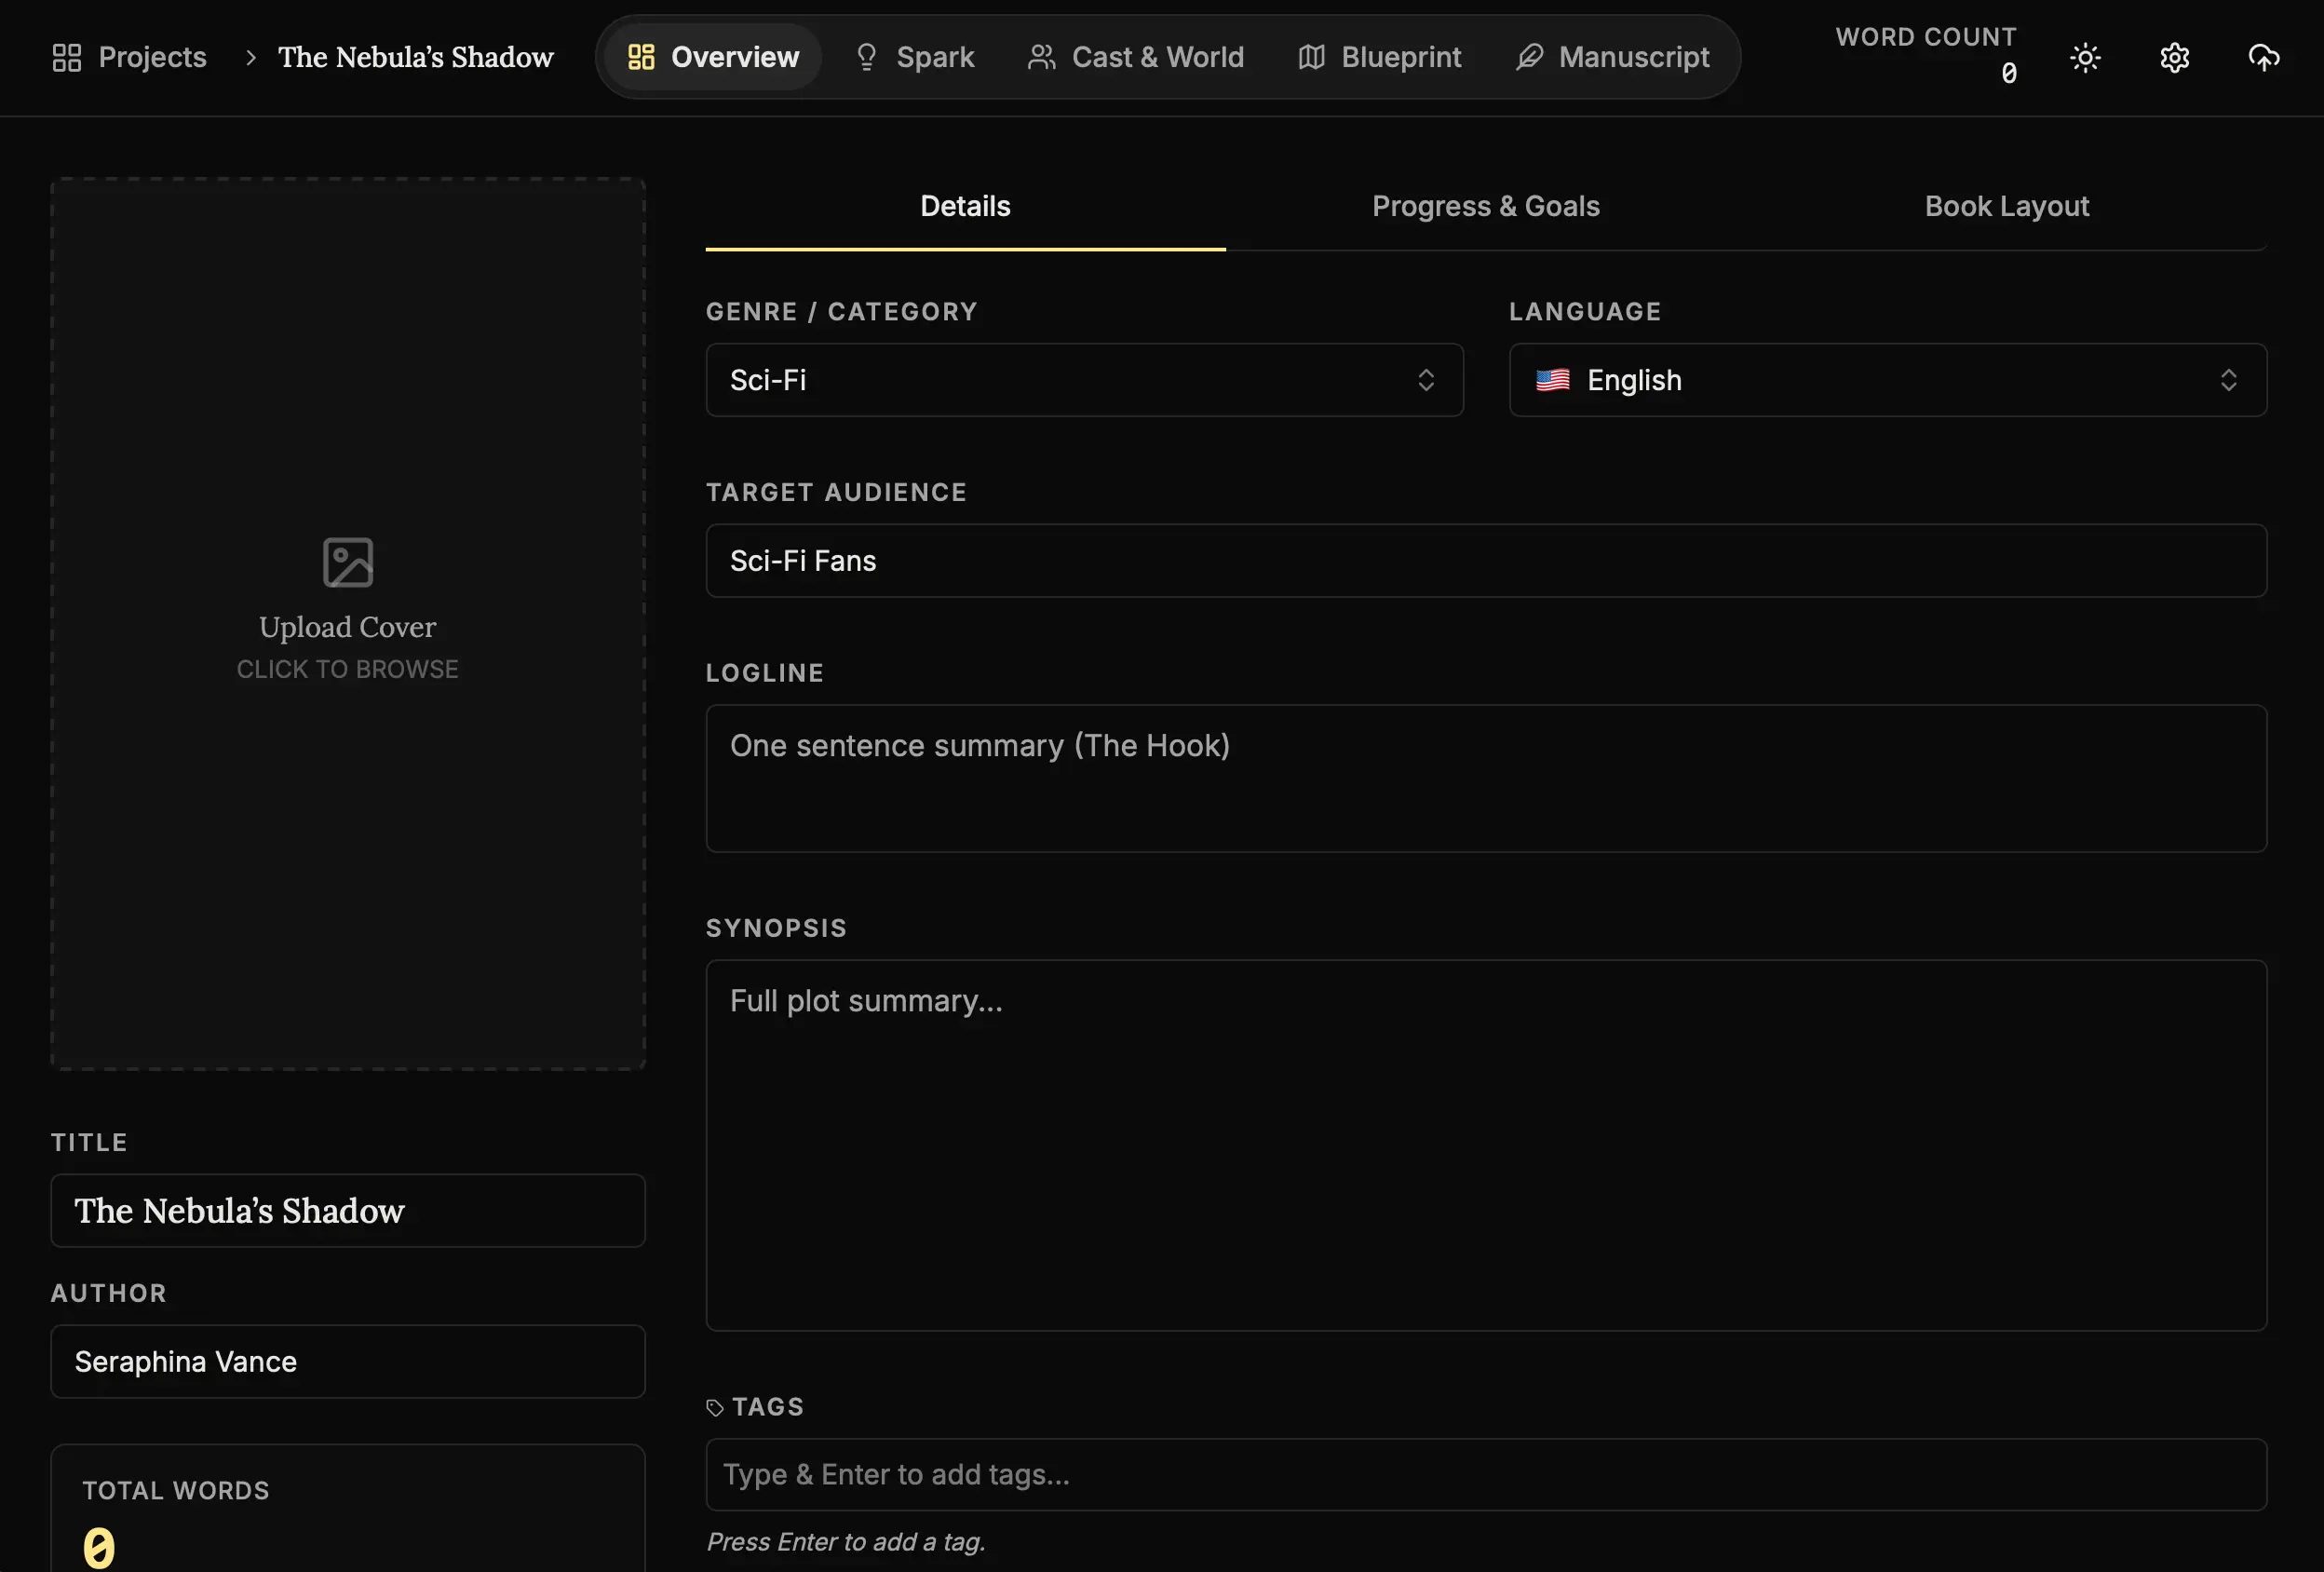2324x1572 pixels.
Task: Click the breadcrumb chevron after Projects
Action: coord(251,58)
